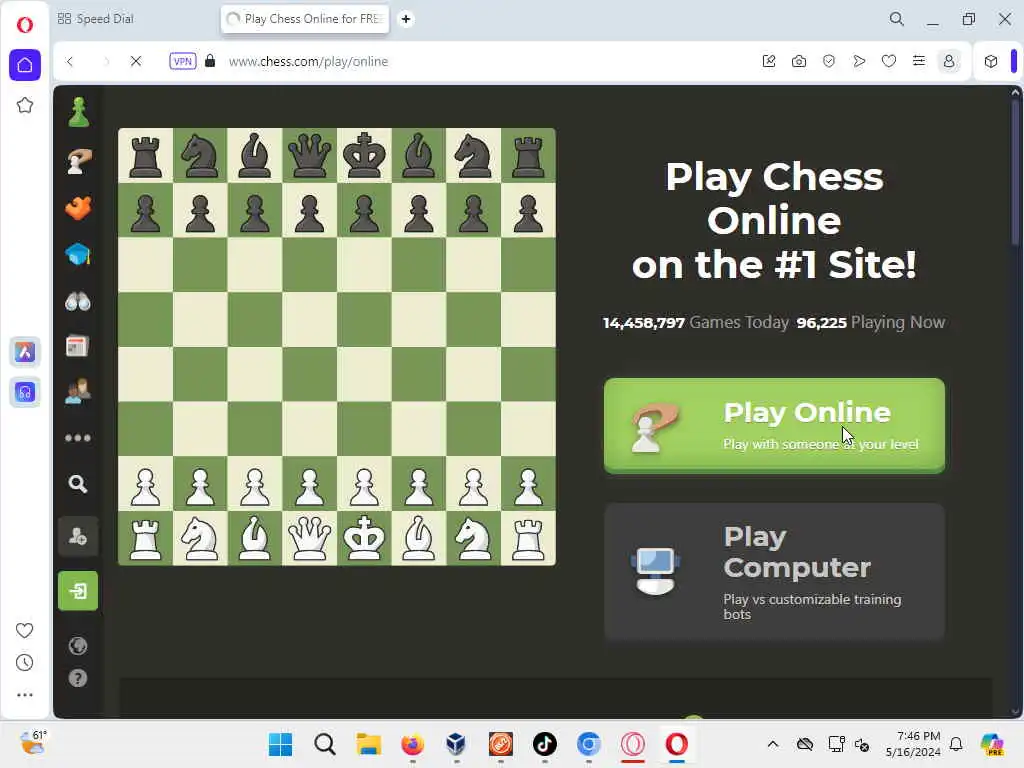Open File Explorer from taskbar
The width and height of the screenshot is (1024, 768).
pyautogui.click(x=368, y=744)
